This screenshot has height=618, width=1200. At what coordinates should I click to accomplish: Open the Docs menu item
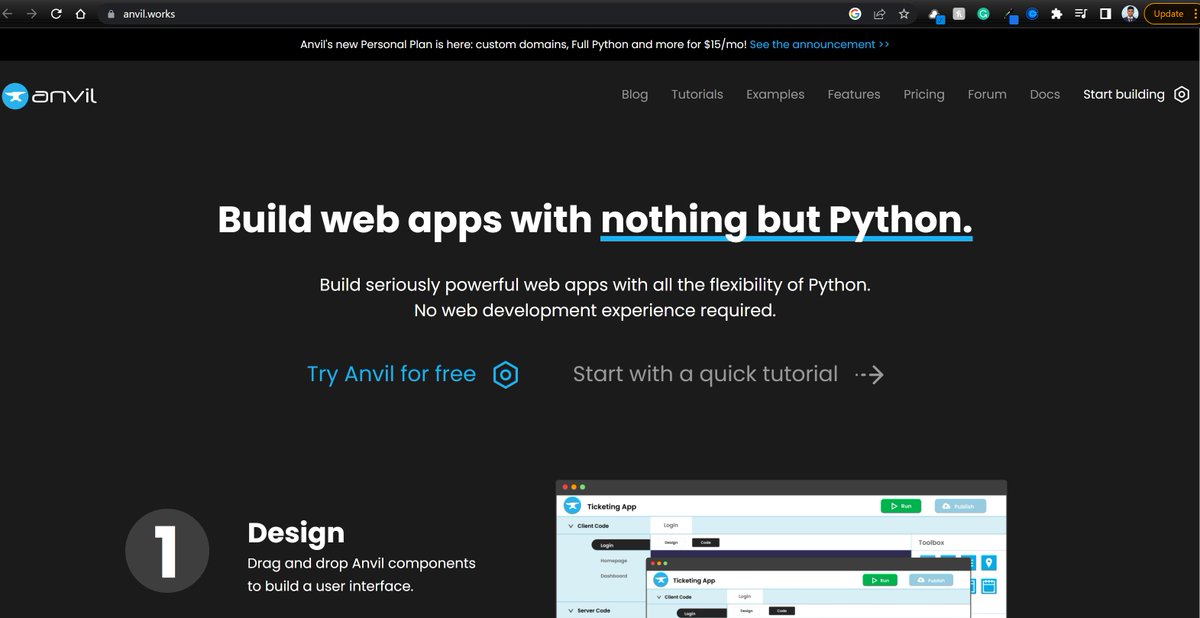(x=1045, y=94)
